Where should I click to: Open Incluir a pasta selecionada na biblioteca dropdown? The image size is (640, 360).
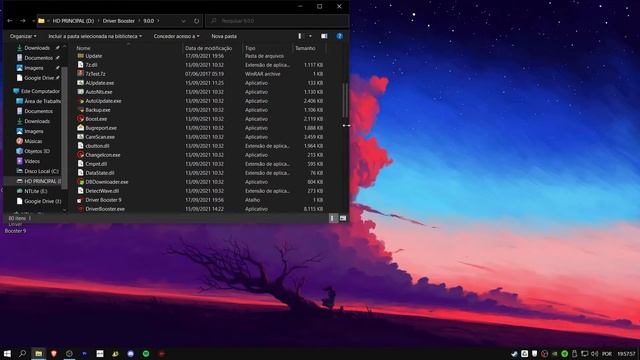coord(95,36)
